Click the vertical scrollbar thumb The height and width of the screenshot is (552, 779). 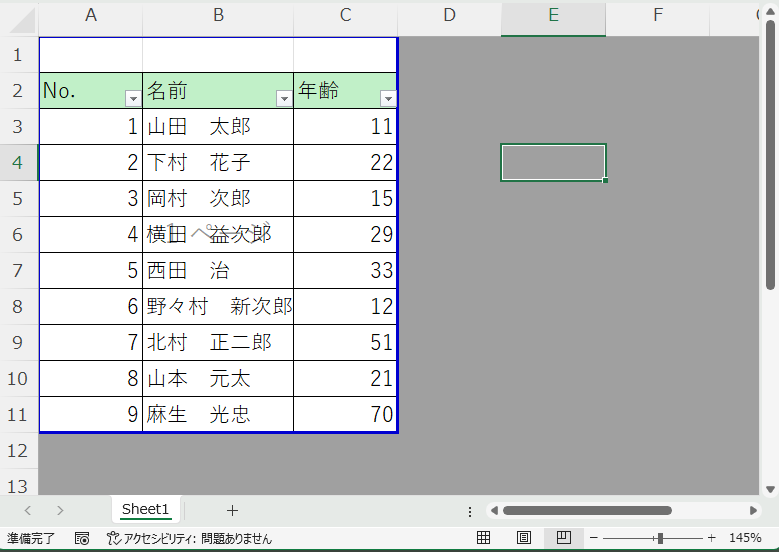coord(771,155)
